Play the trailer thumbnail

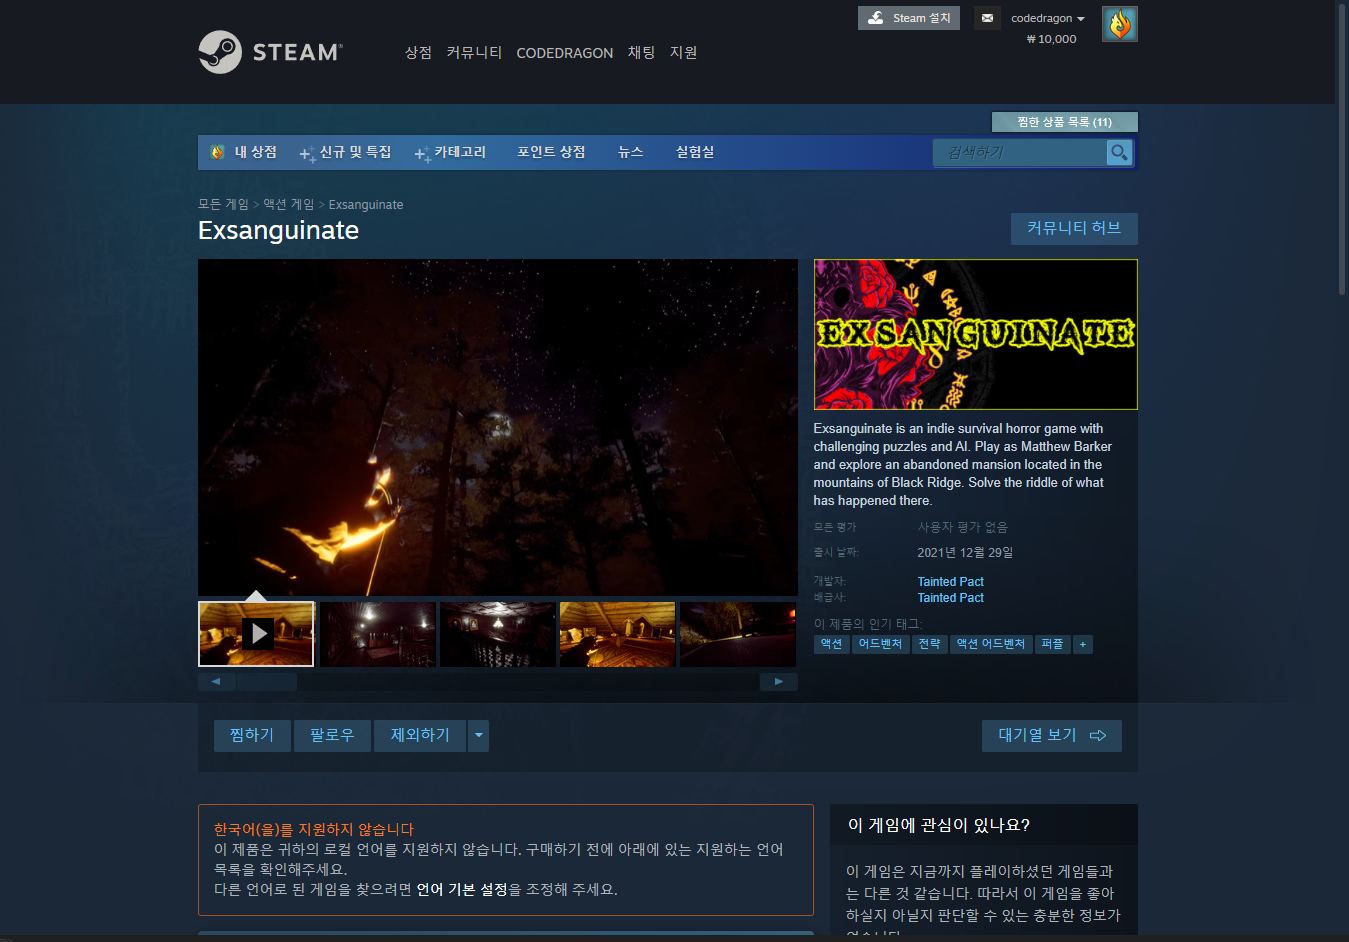[256, 634]
